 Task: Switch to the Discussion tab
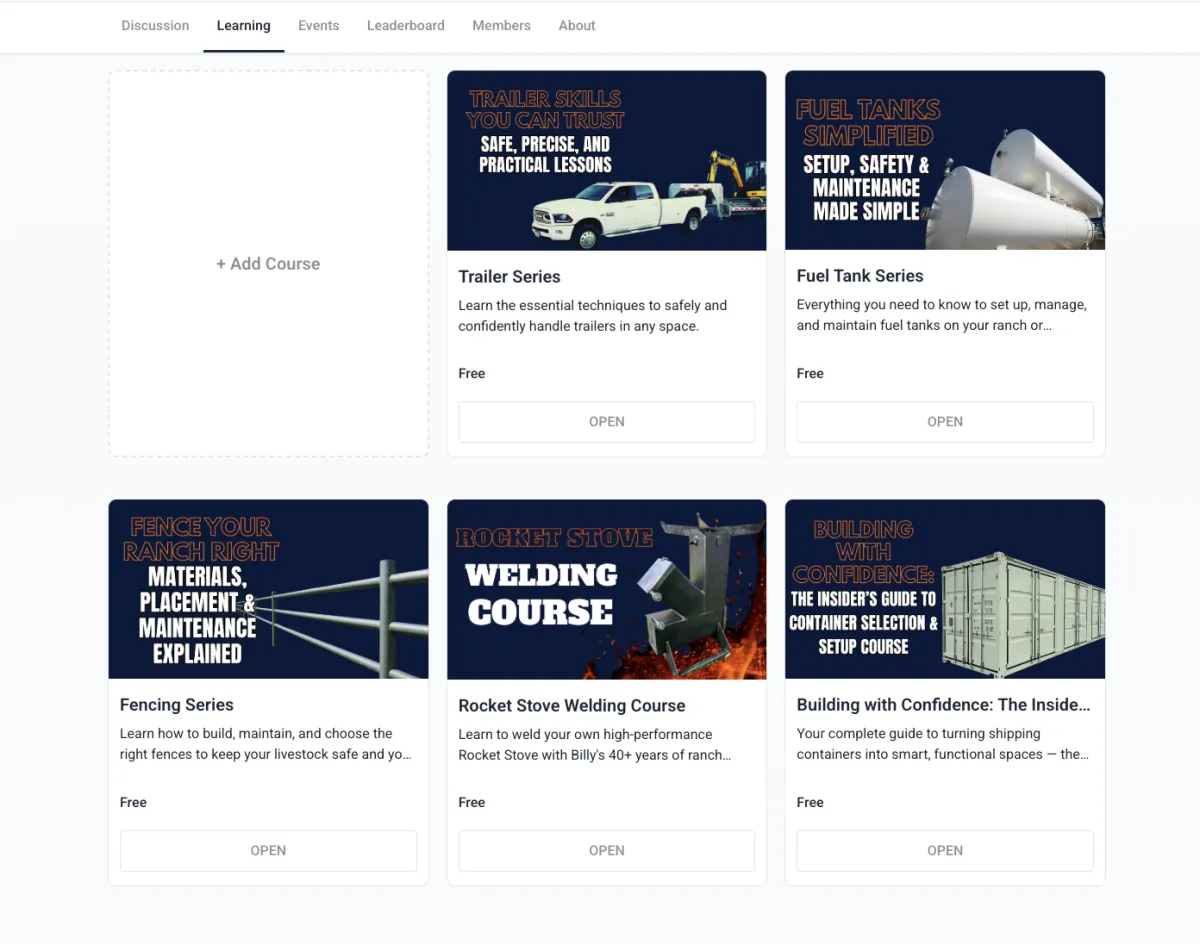point(155,26)
